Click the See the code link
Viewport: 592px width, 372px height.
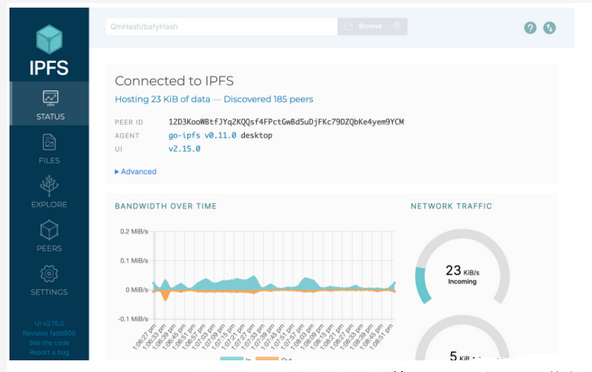coord(49,343)
